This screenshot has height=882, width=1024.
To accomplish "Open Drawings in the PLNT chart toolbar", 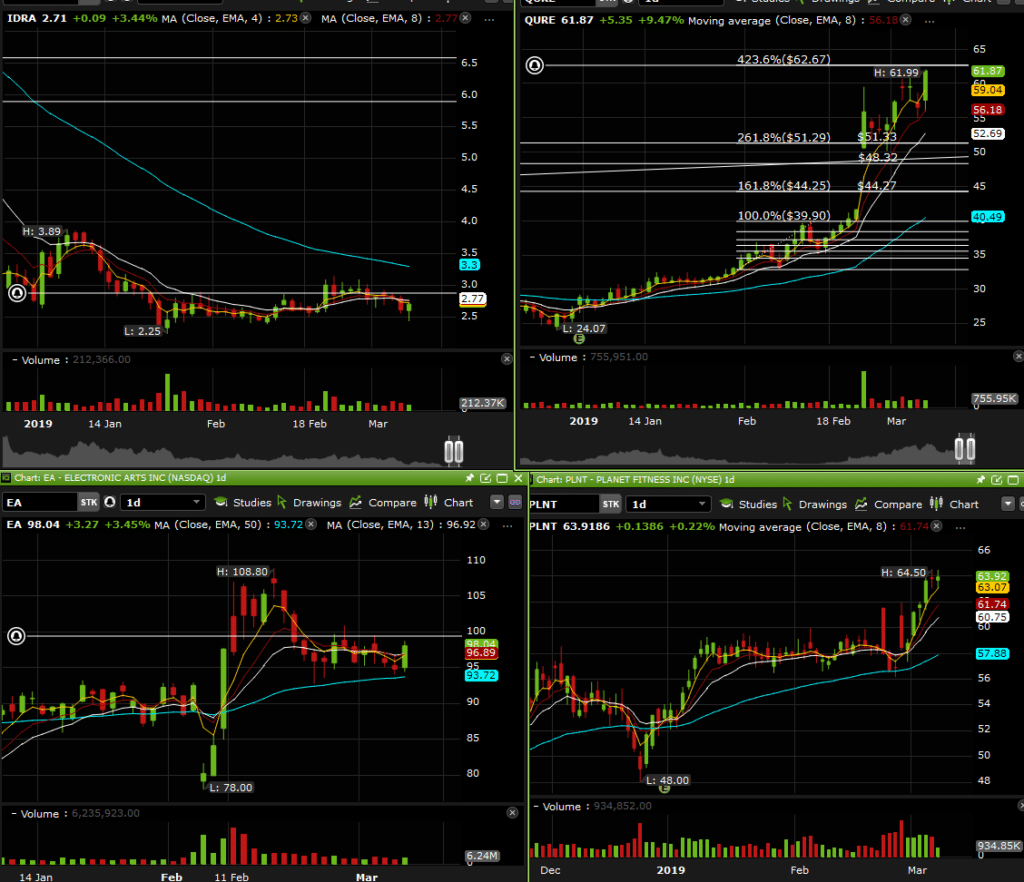I will point(815,504).
